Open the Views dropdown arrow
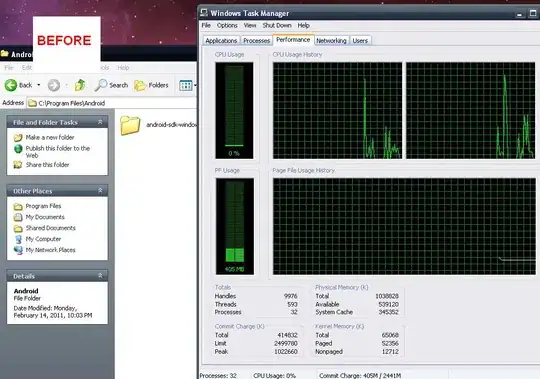 (x=195, y=85)
